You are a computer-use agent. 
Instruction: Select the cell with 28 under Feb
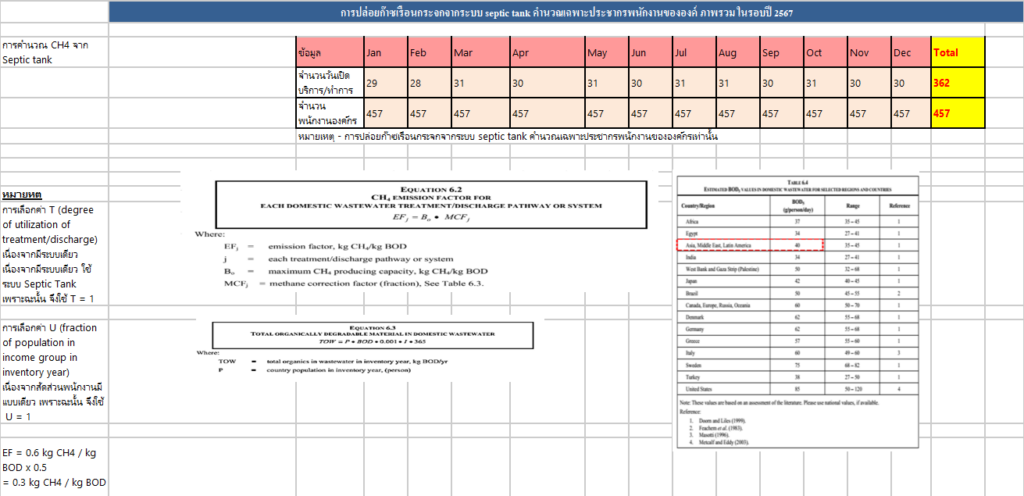(x=427, y=83)
